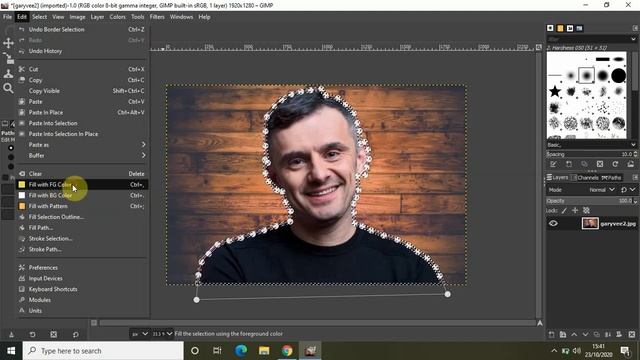Switch to the Channels tab
The width and height of the screenshot is (640, 360).
point(584,178)
